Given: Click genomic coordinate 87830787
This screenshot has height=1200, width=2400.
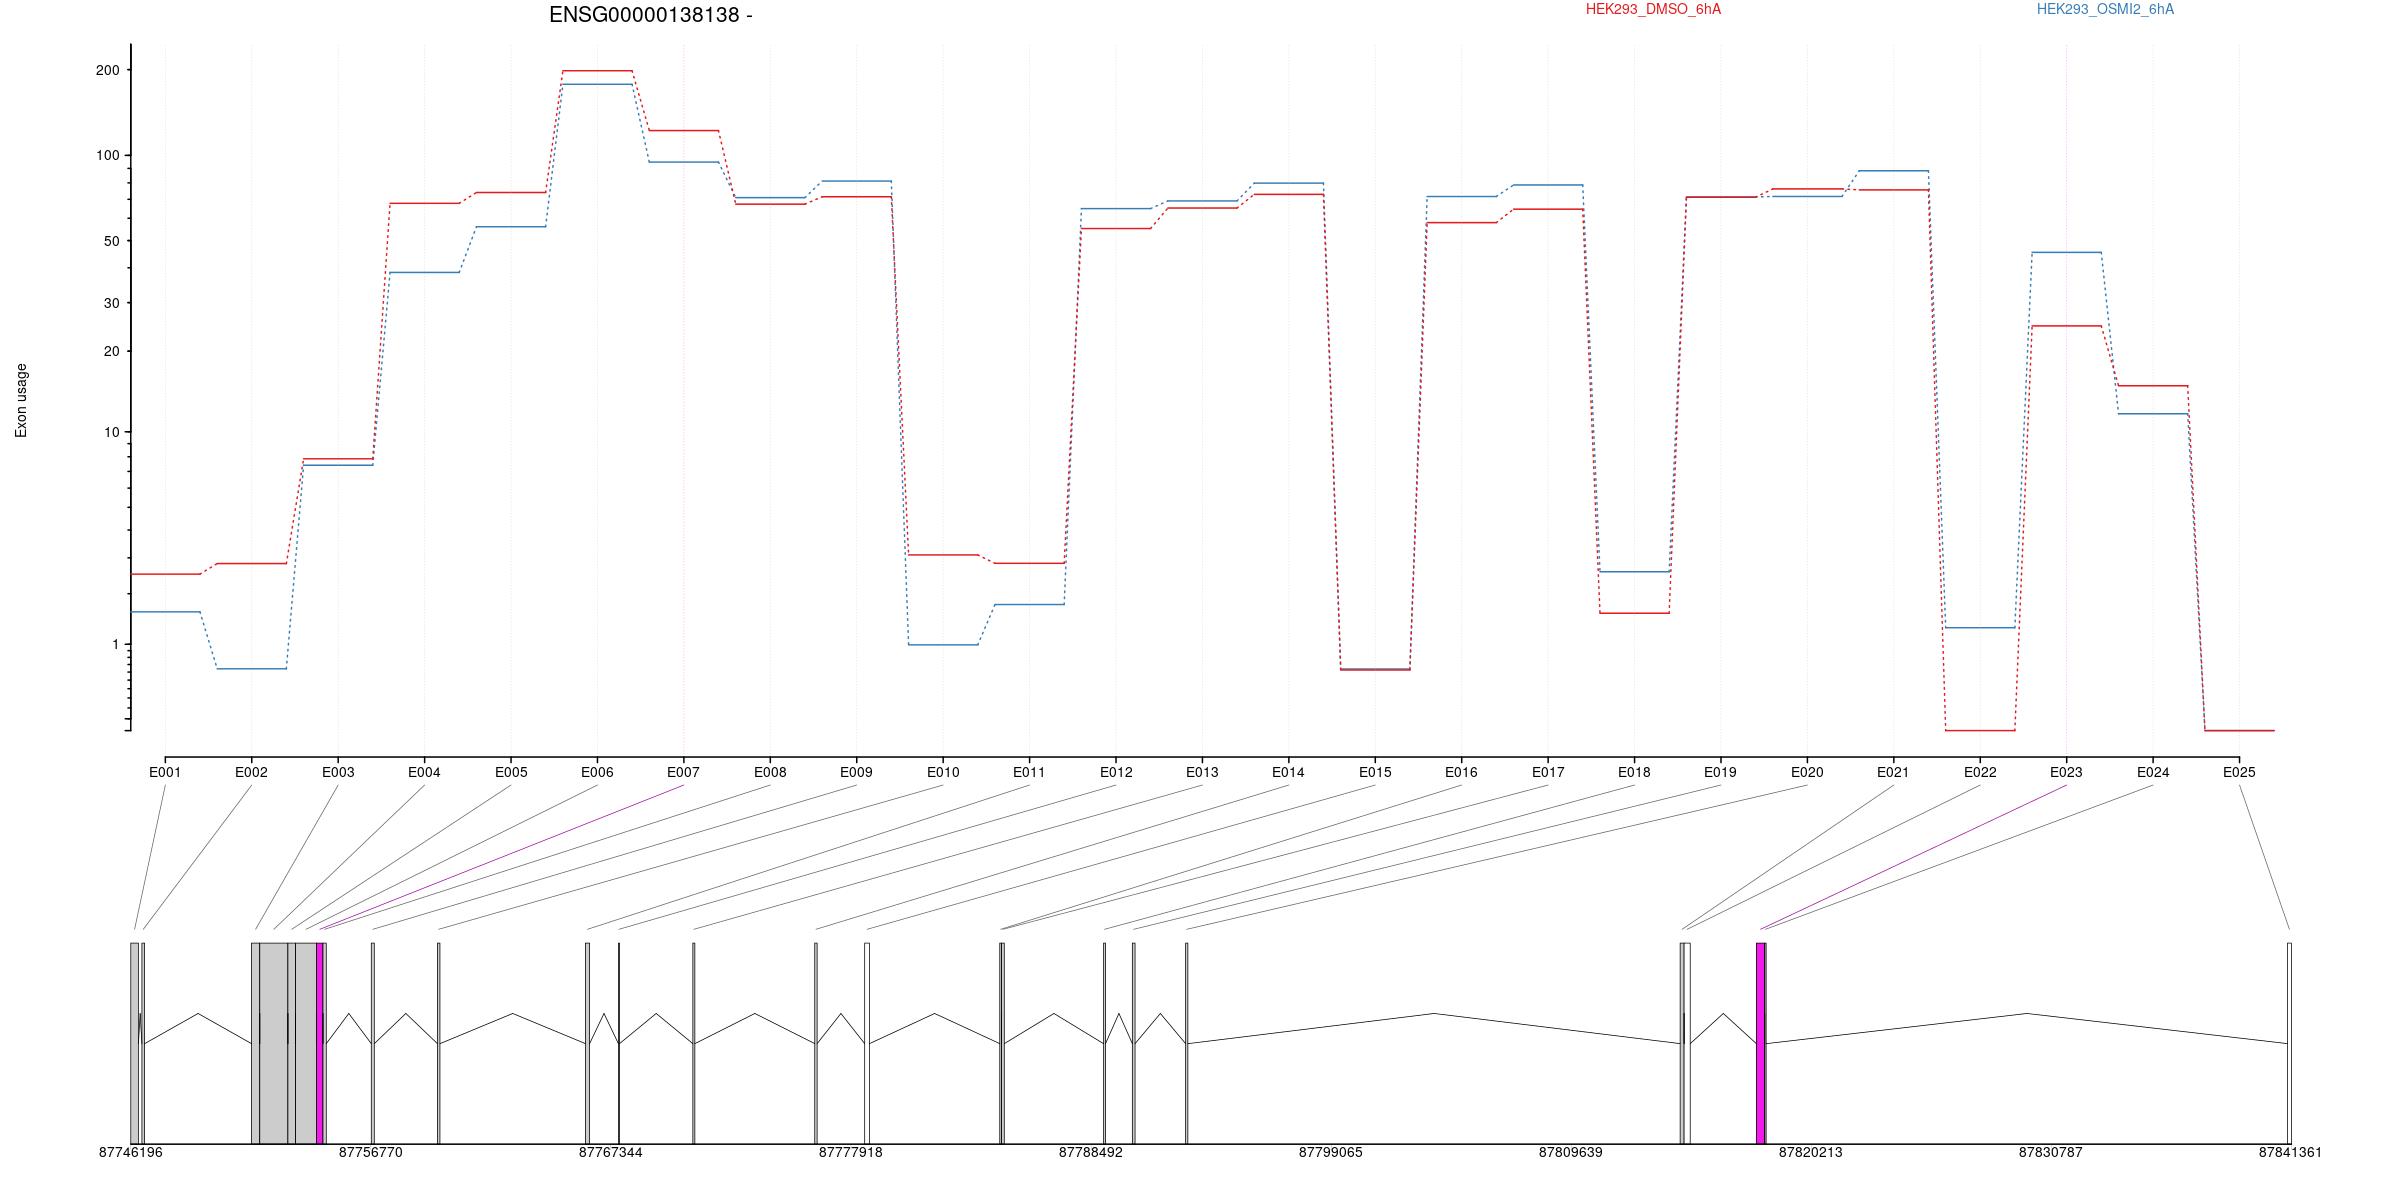Looking at the screenshot, I should pyautogui.click(x=2050, y=1152).
